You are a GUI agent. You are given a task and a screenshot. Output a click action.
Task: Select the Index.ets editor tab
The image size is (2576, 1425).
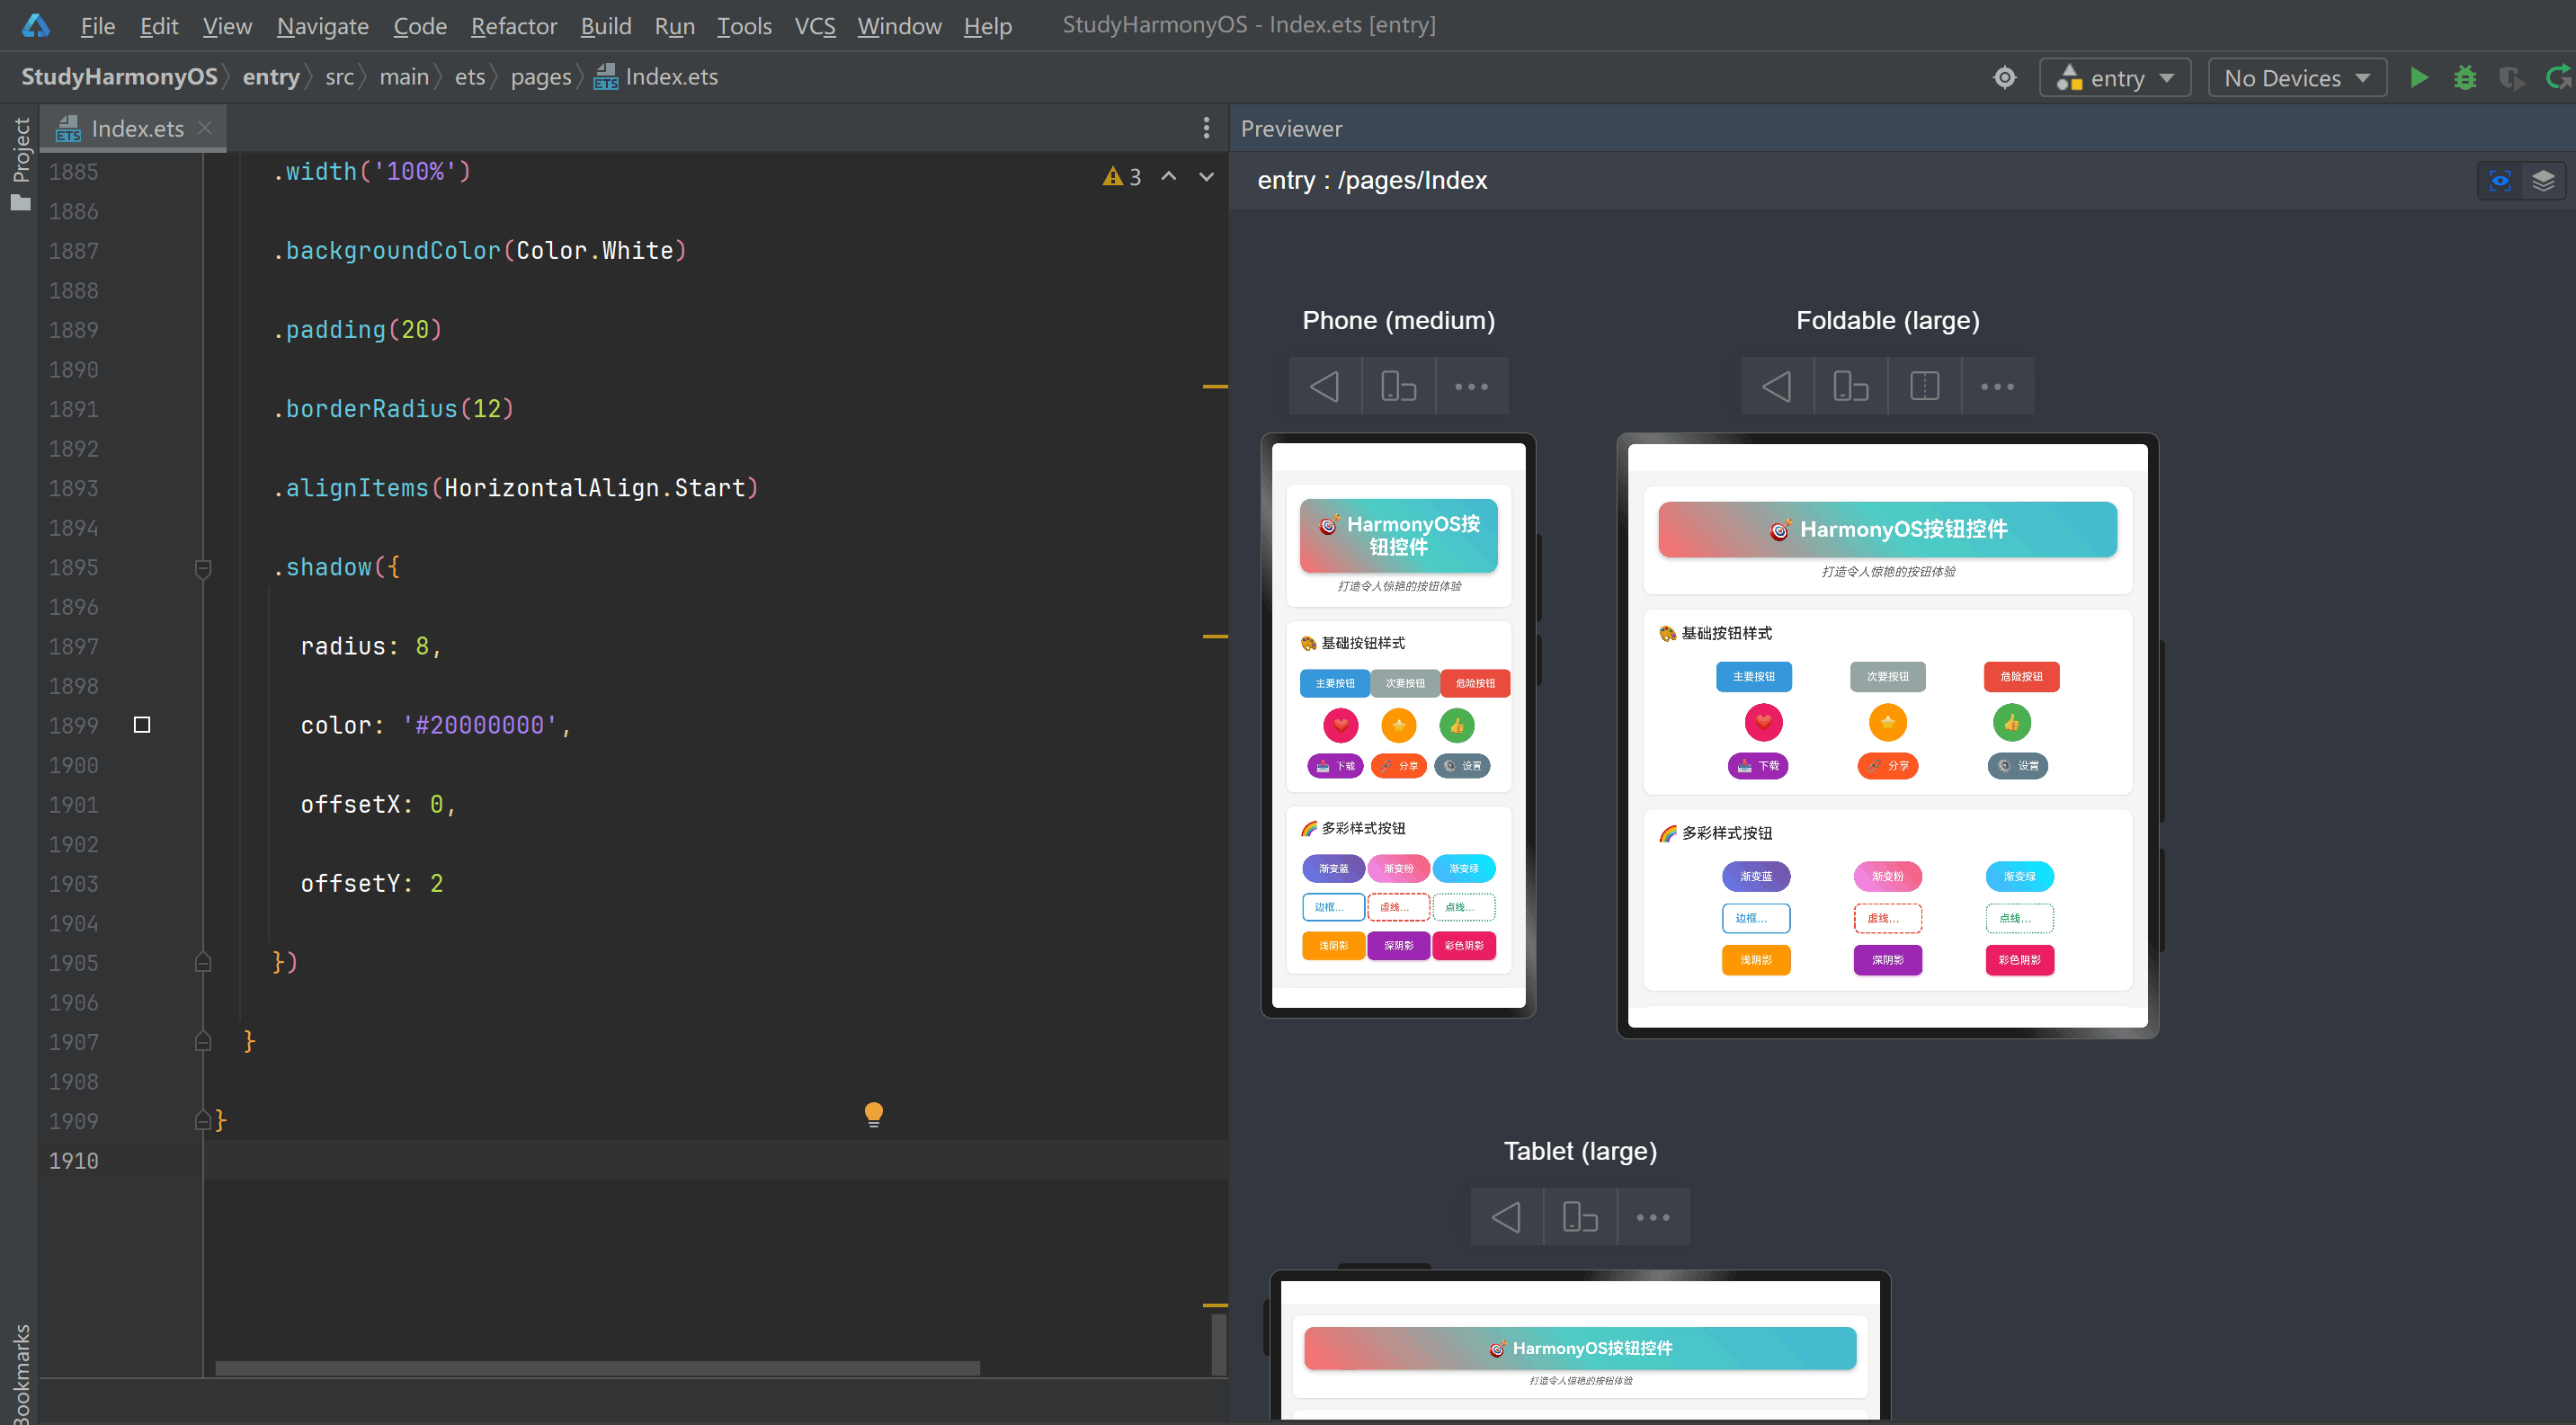(137, 128)
